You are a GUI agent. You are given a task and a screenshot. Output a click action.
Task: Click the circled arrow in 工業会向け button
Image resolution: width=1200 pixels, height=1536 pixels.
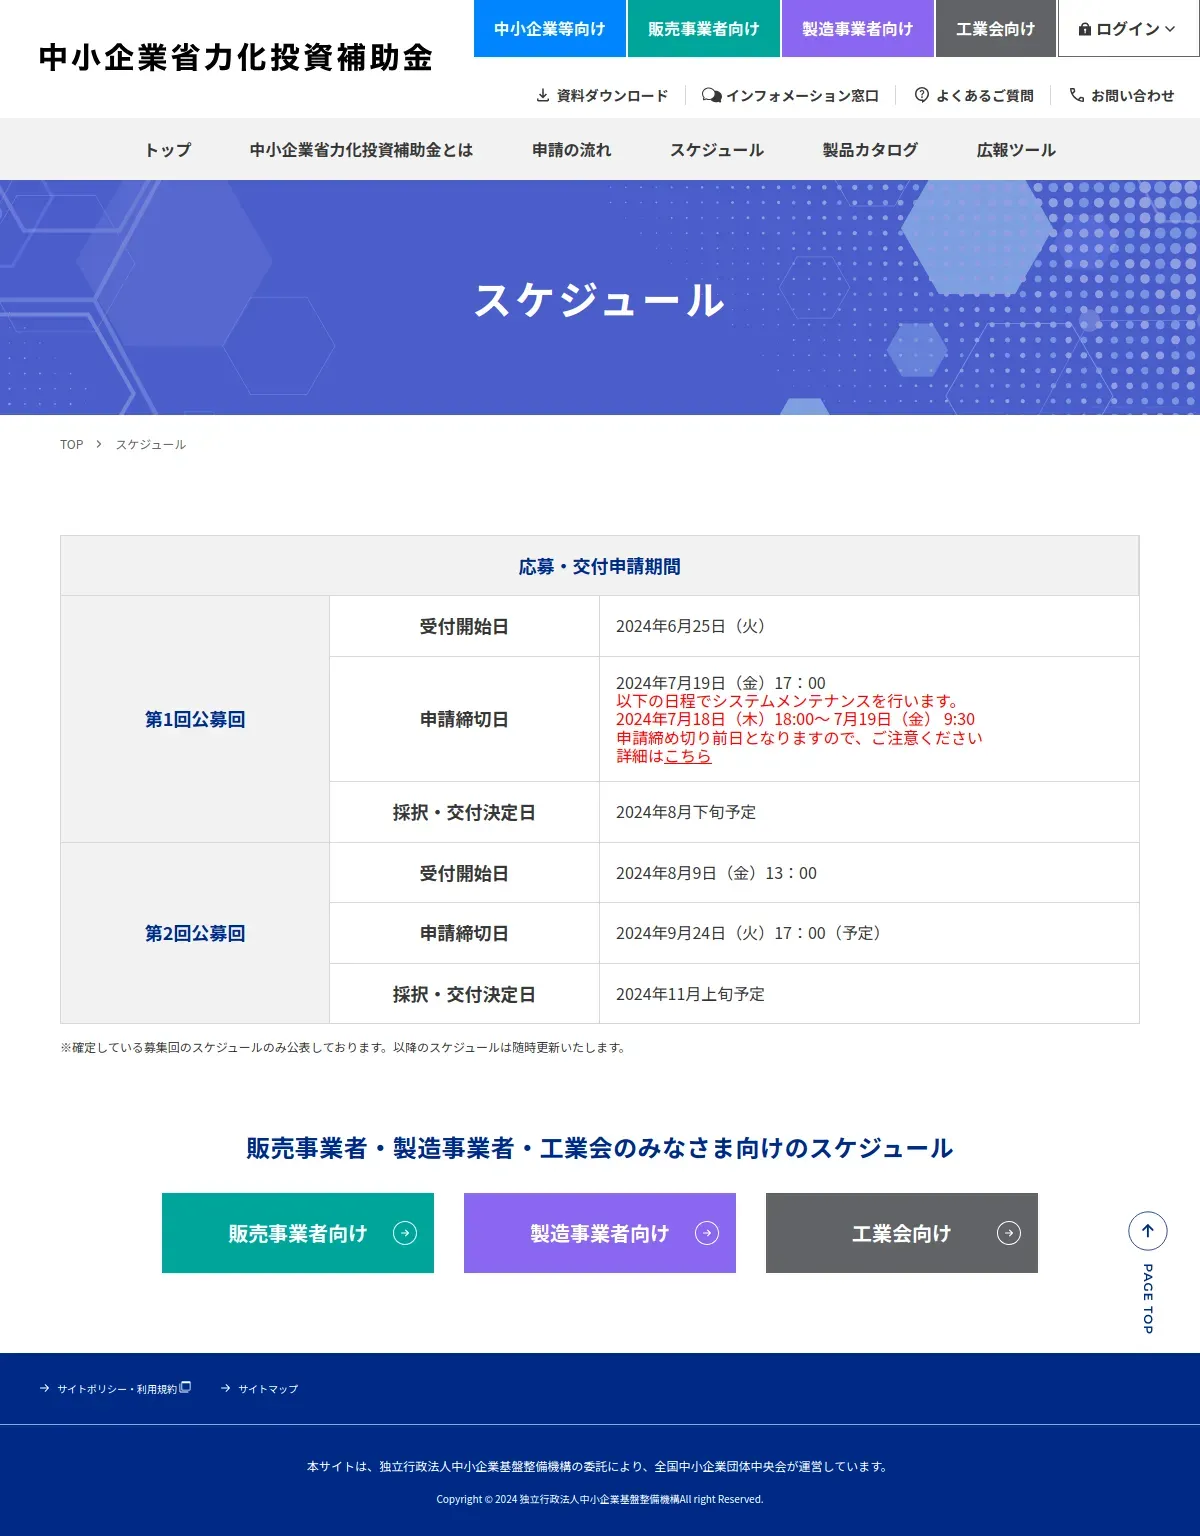(x=1009, y=1233)
